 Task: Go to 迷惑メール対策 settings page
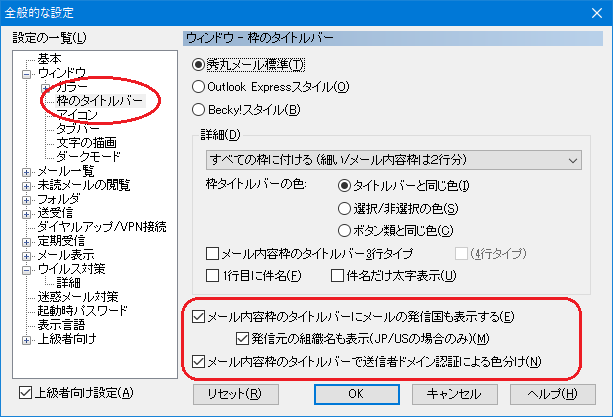(x=77, y=297)
